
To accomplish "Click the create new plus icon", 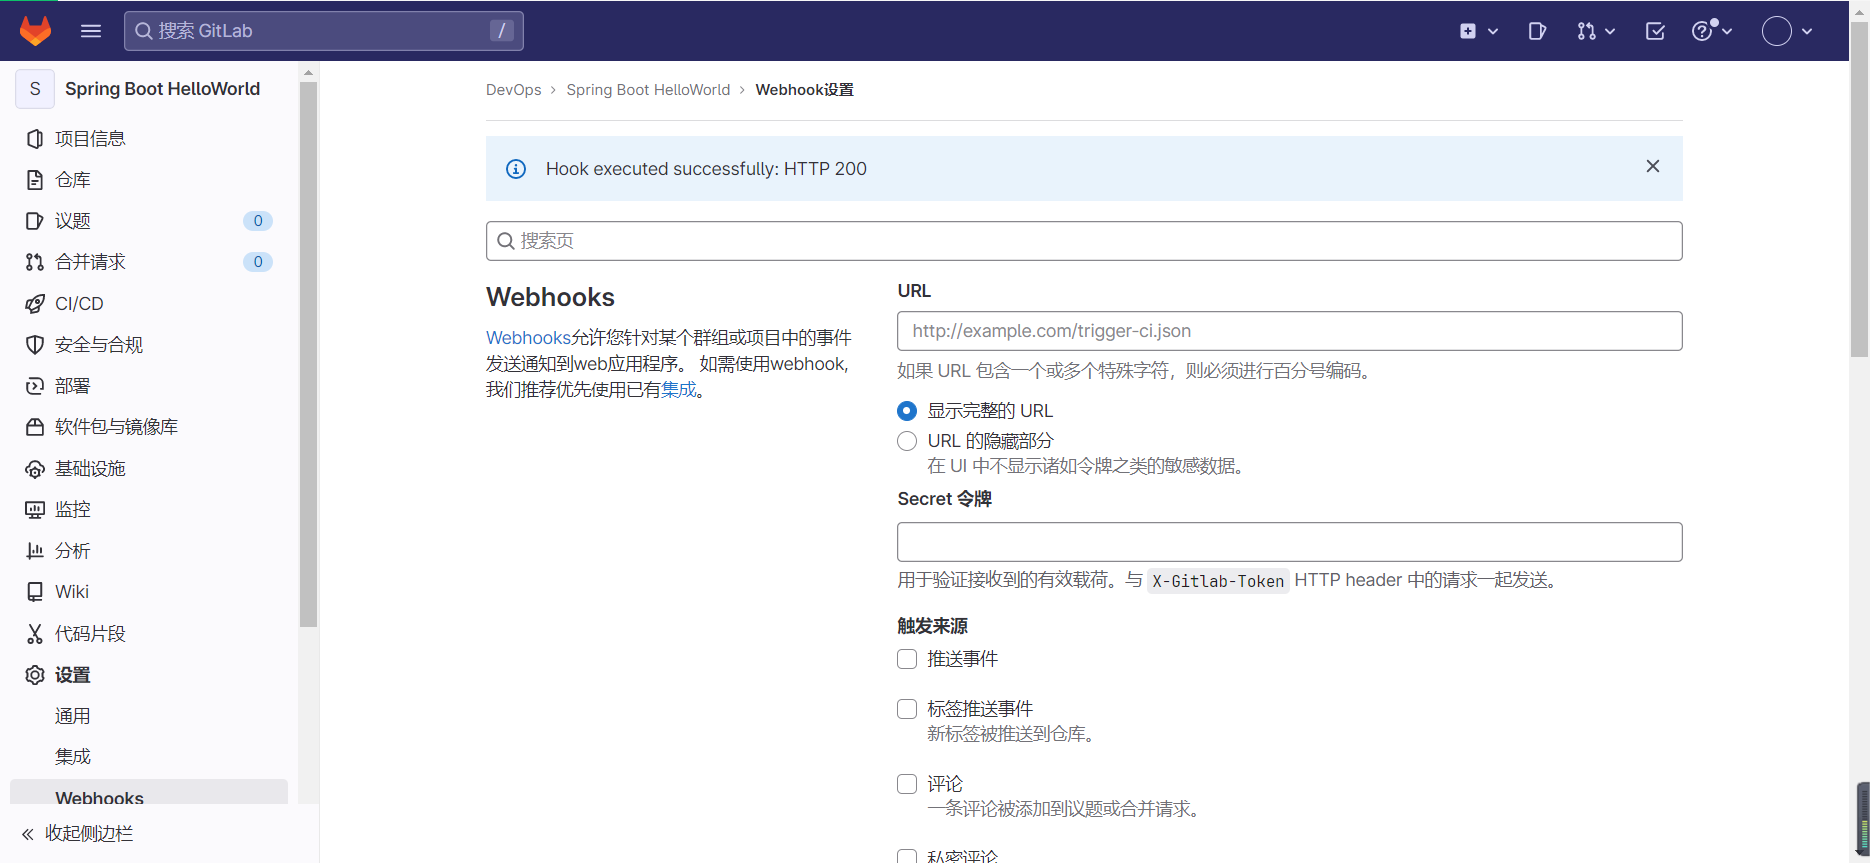I will coord(1468,31).
